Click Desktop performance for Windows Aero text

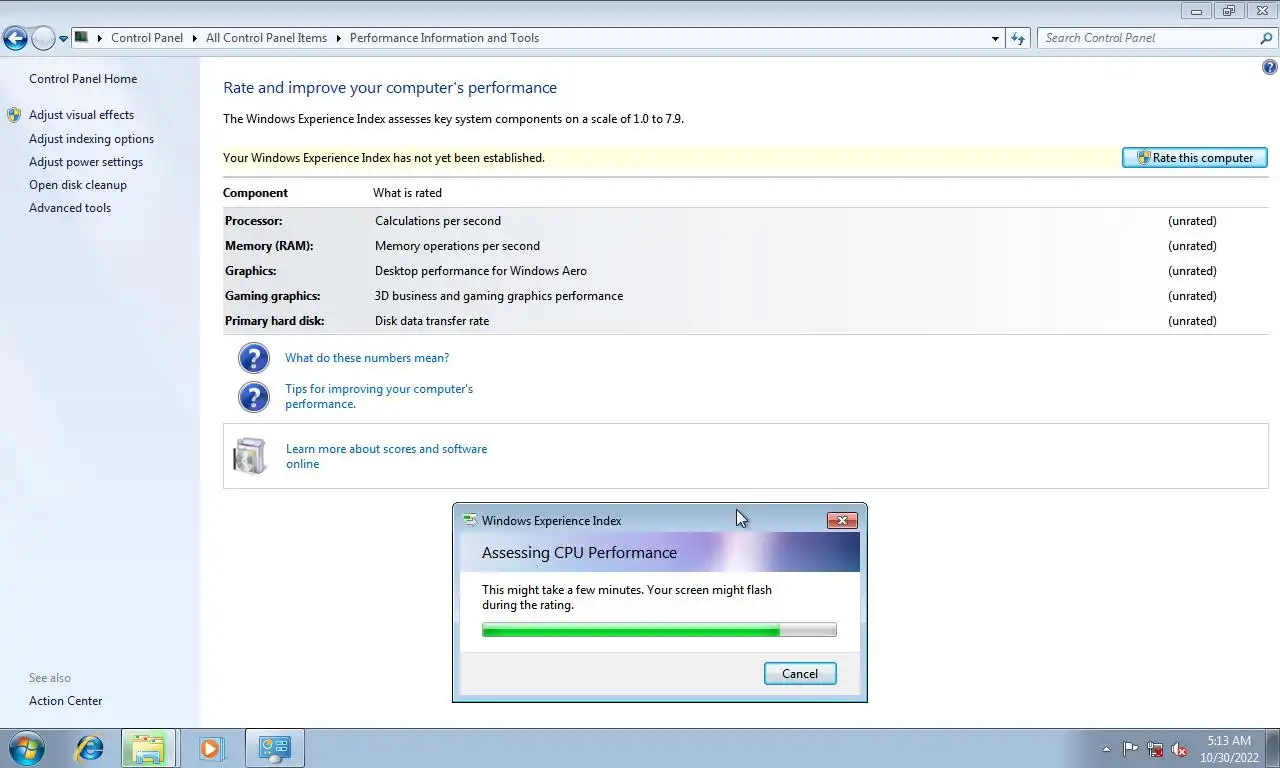[481, 271]
